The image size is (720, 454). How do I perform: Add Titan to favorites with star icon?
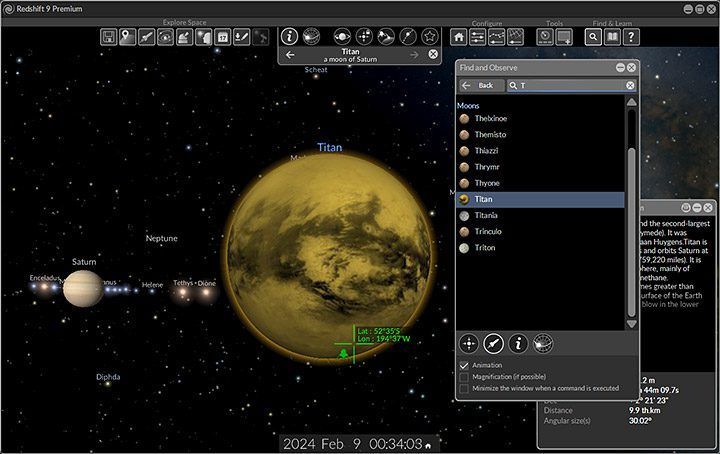tap(429, 36)
